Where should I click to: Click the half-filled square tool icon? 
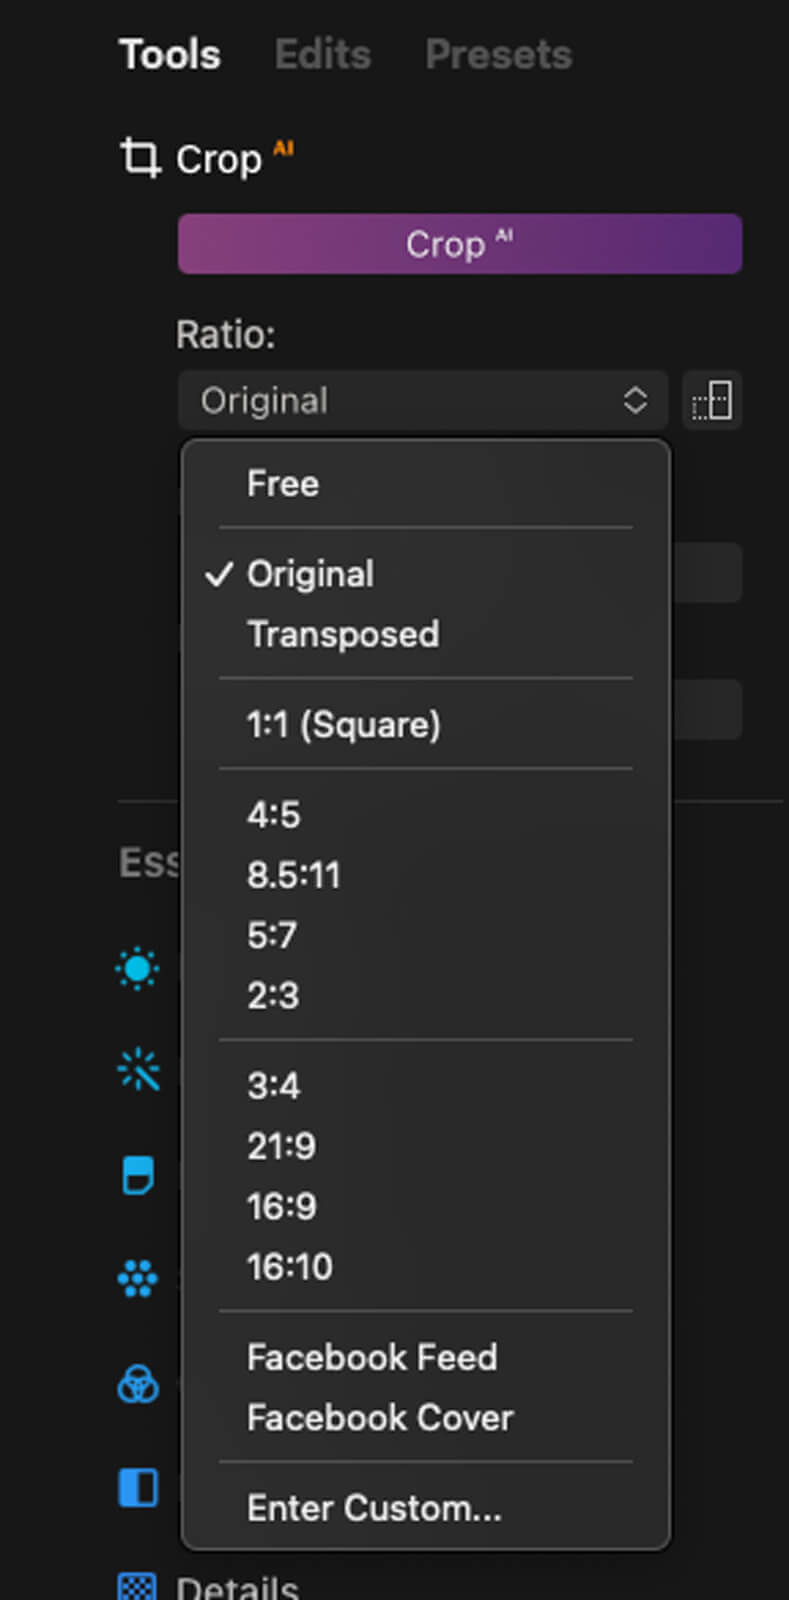(x=138, y=1487)
